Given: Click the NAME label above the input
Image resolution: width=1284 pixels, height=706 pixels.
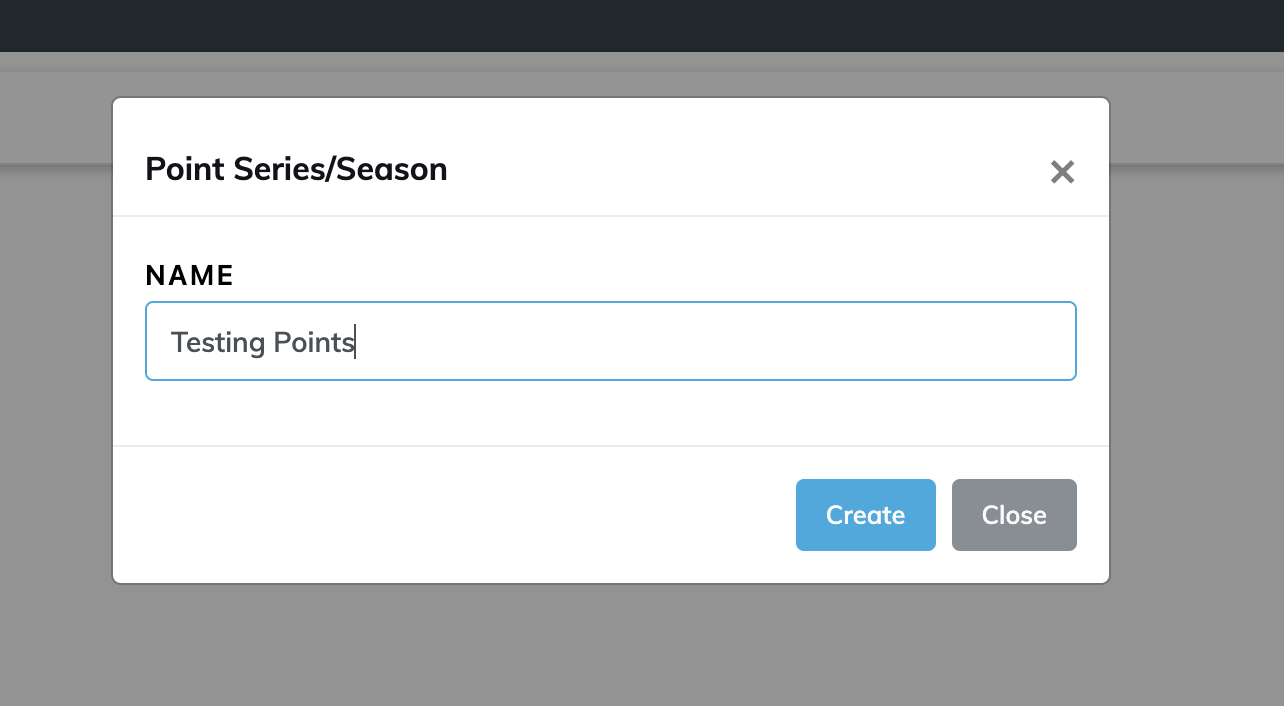Looking at the screenshot, I should [189, 275].
